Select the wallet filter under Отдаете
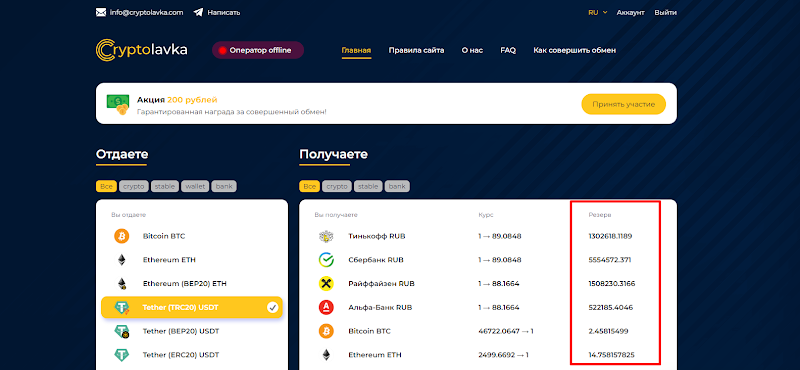800x370 pixels. (x=195, y=186)
